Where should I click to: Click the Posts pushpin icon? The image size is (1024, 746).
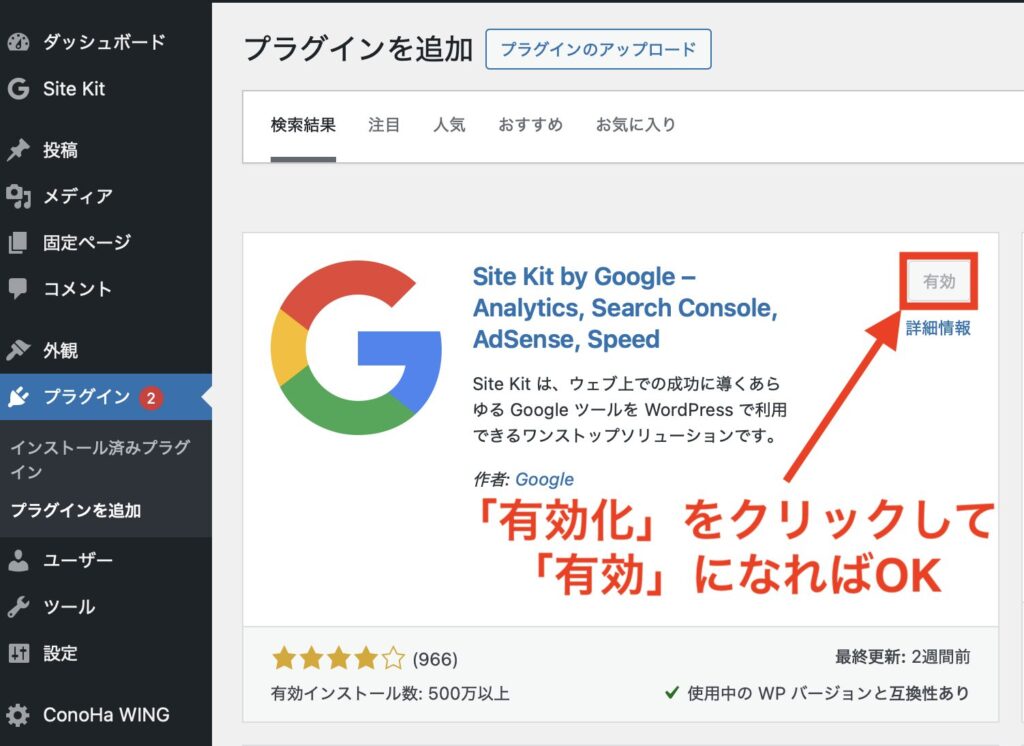click(x=18, y=150)
